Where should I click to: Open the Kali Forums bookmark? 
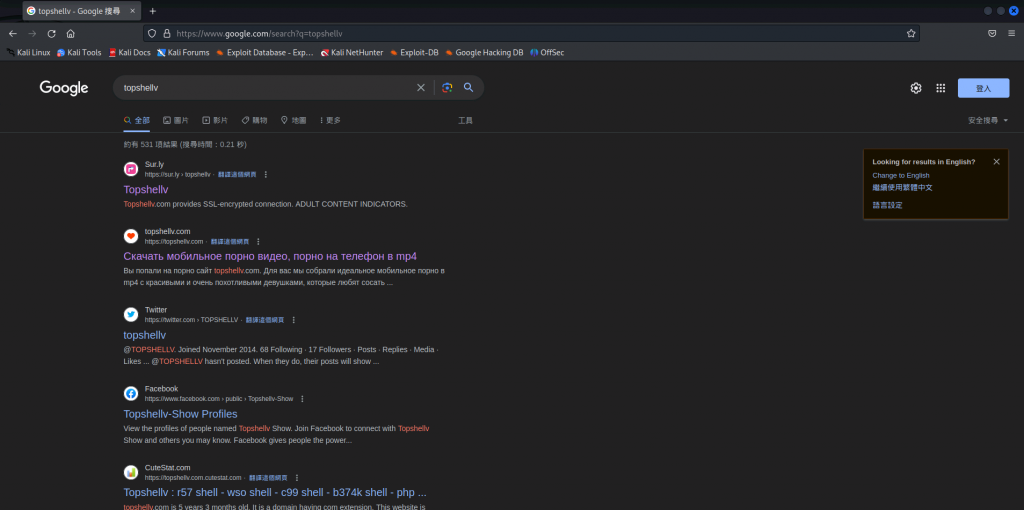184,52
